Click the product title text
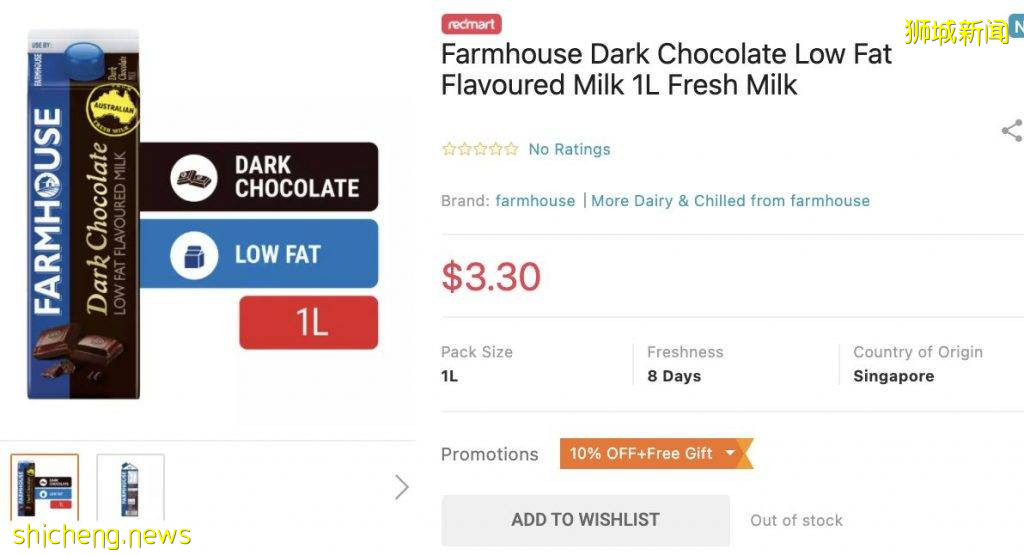 665,69
